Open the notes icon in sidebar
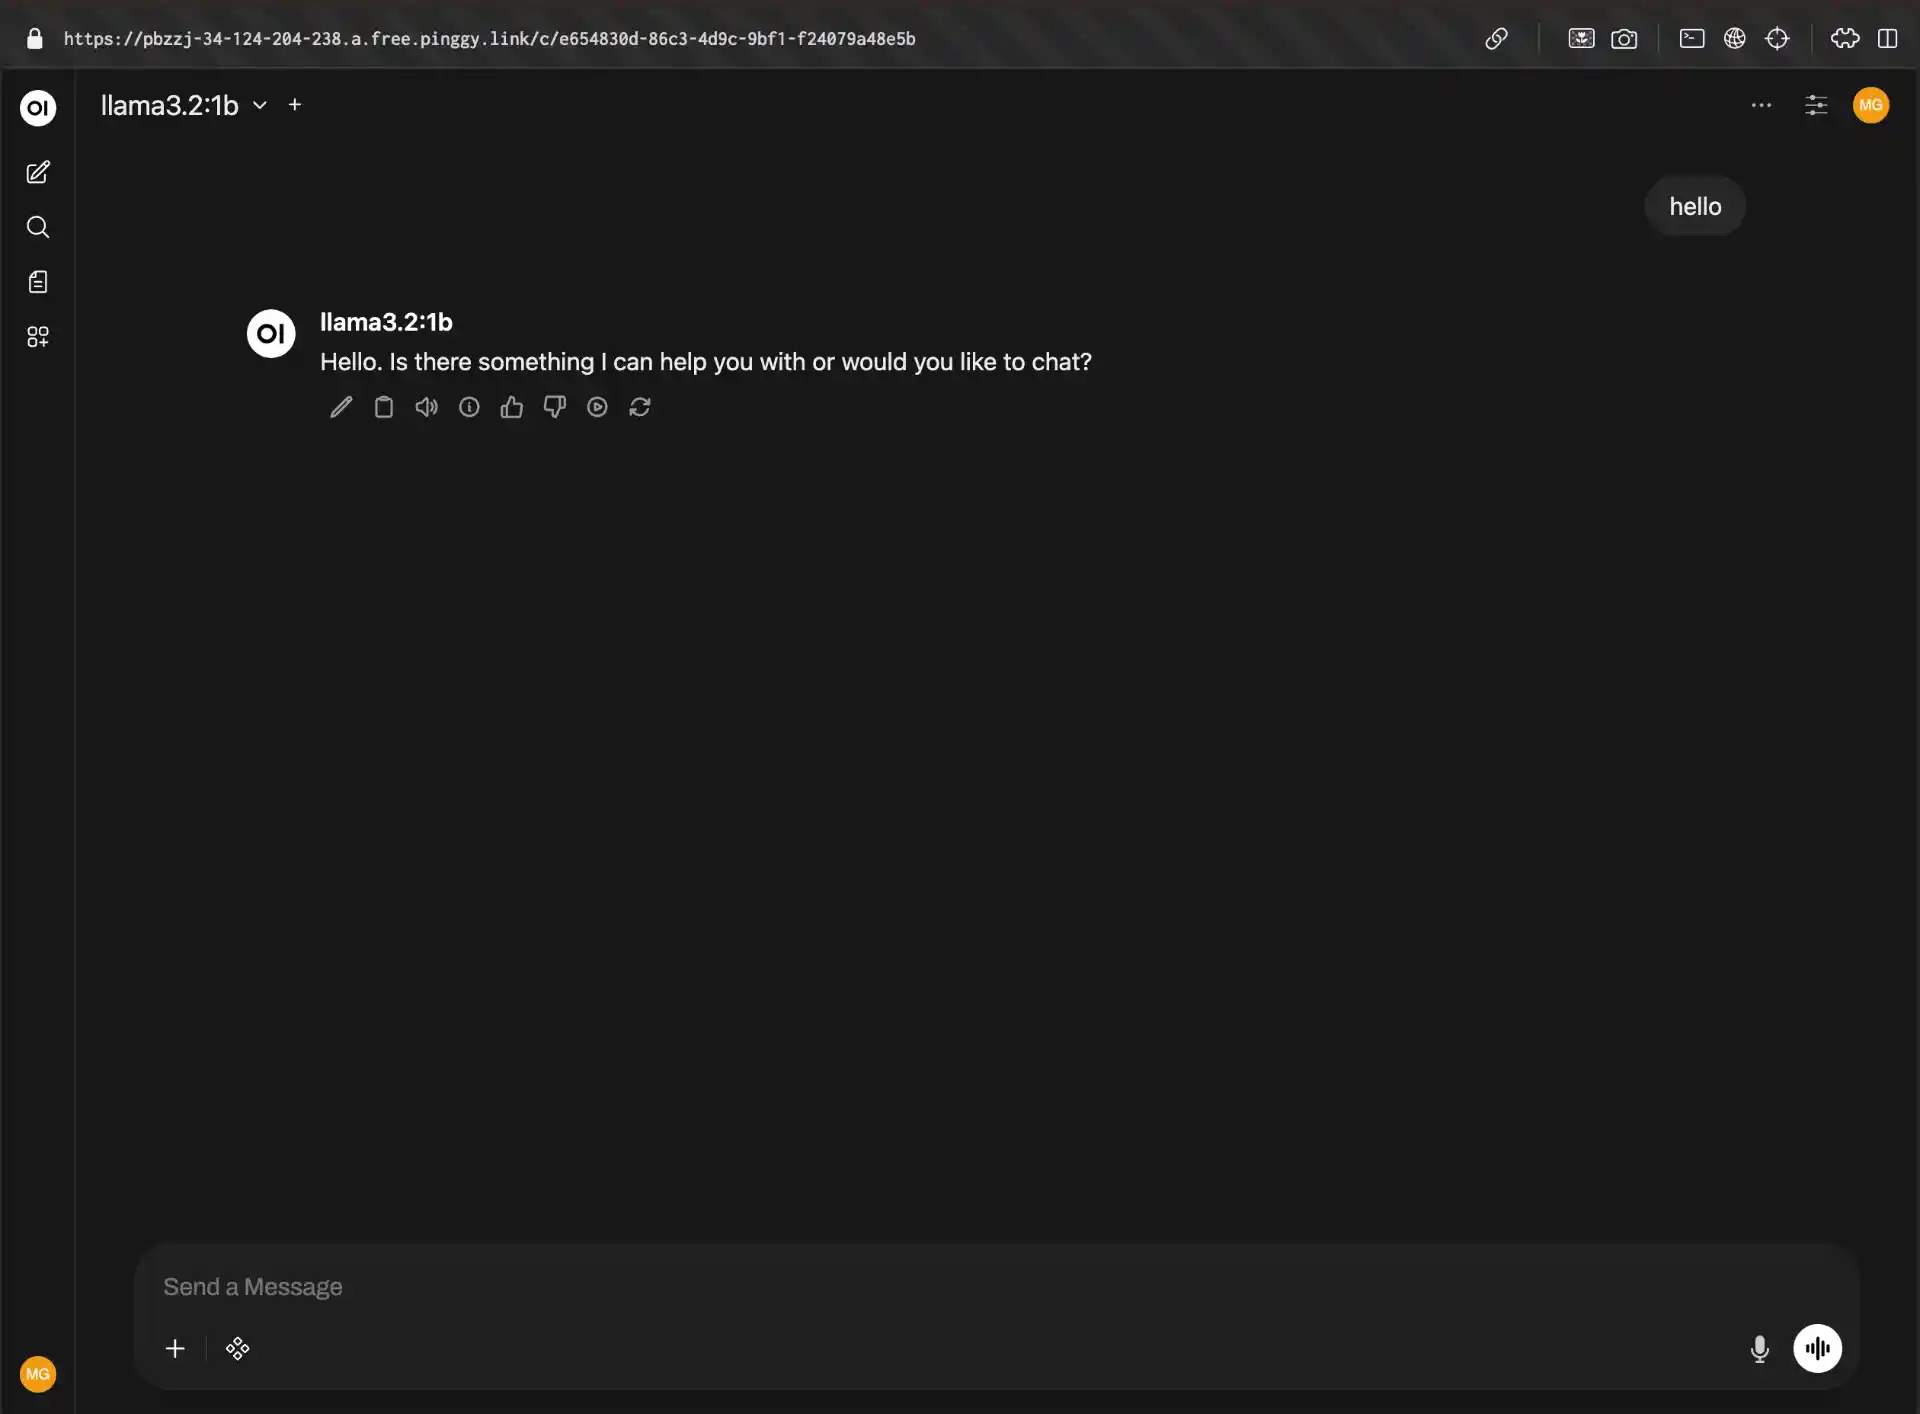Image resolution: width=1920 pixels, height=1414 pixels. point(38,282)
